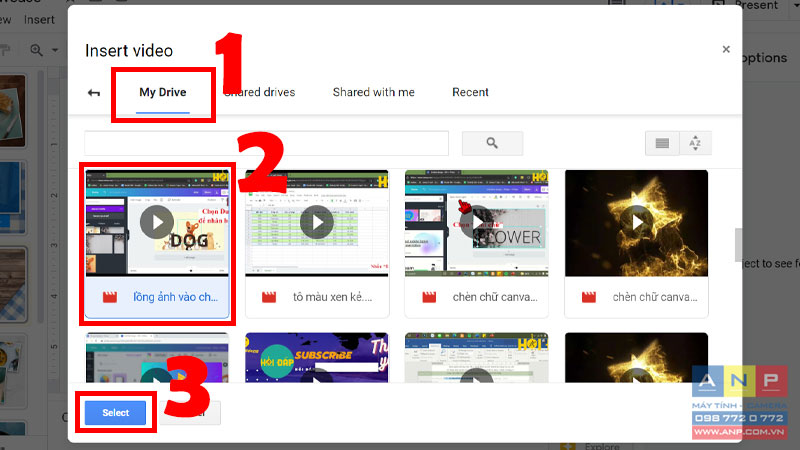Select the golden star video in second row
The height and width of the screenshot is (450, 800).
pos(636,358)
